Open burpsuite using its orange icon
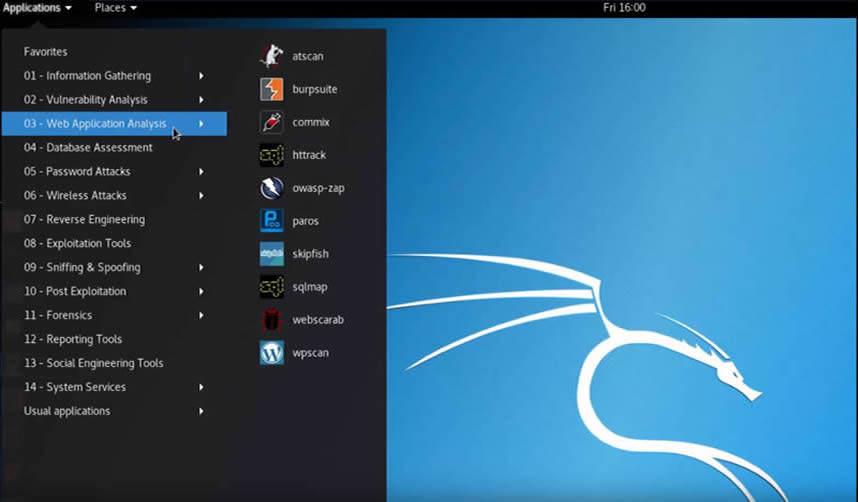 pyautogui.click(x=271, y=89)
